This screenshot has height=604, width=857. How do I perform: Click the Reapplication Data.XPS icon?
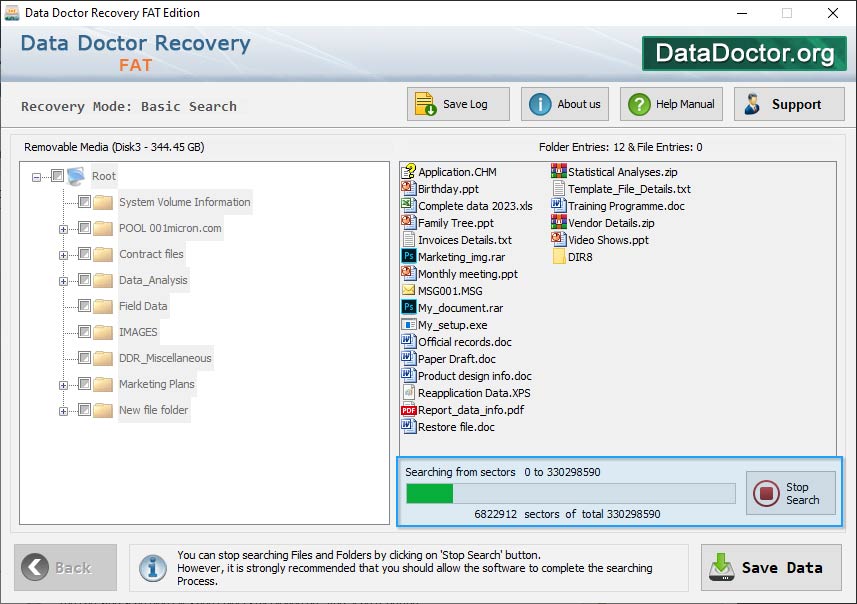408,392
